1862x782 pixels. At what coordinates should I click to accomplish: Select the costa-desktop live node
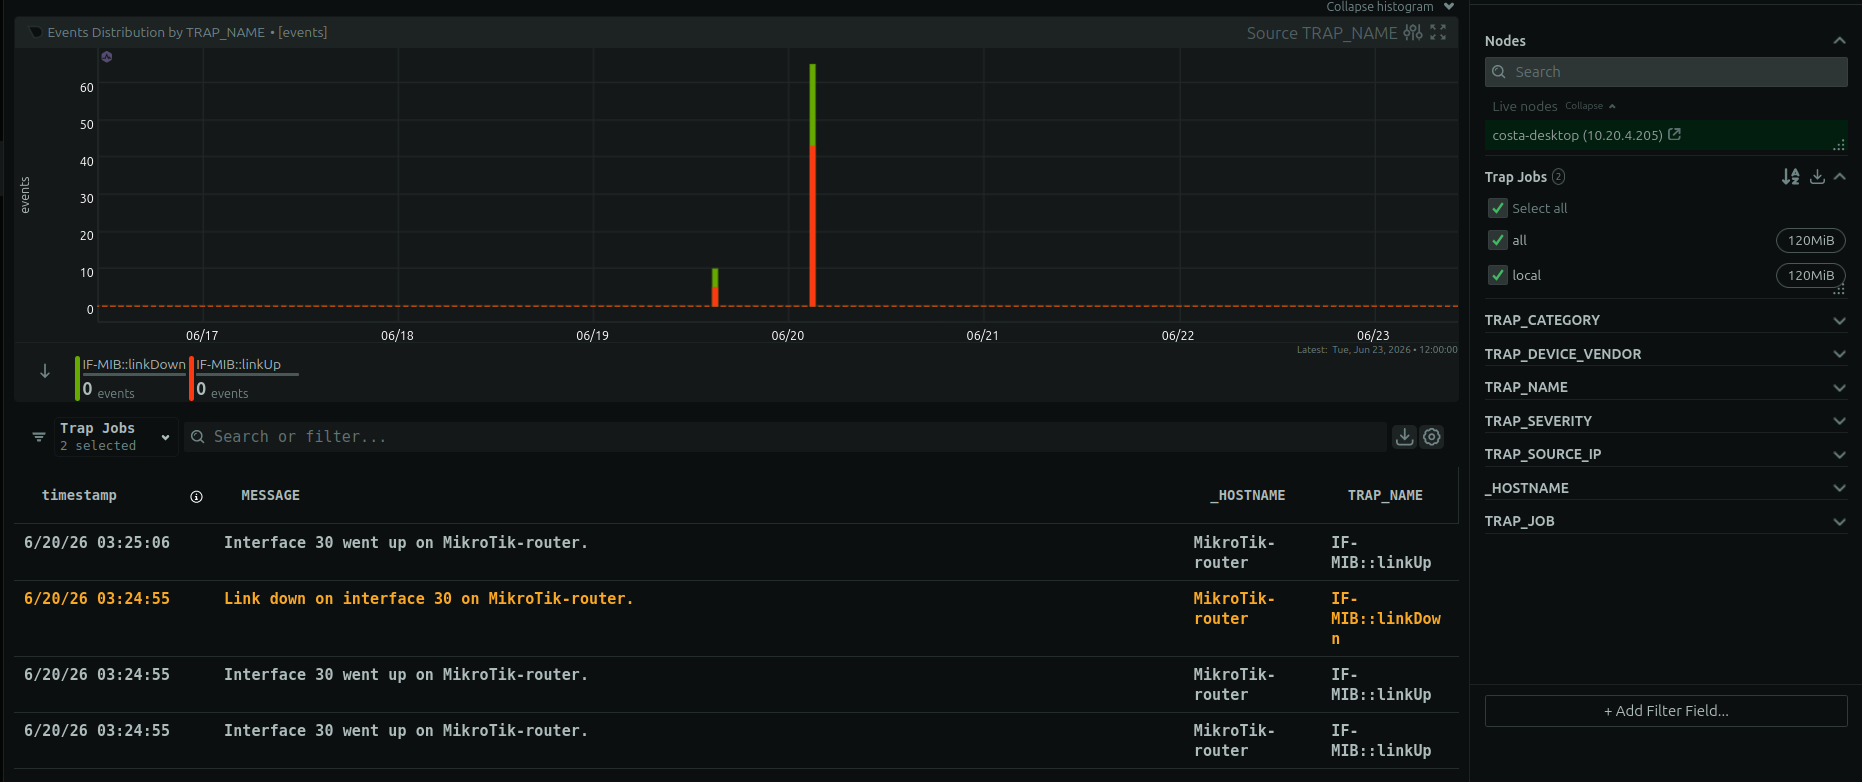pyautogui.click(x=1666, y=135)
